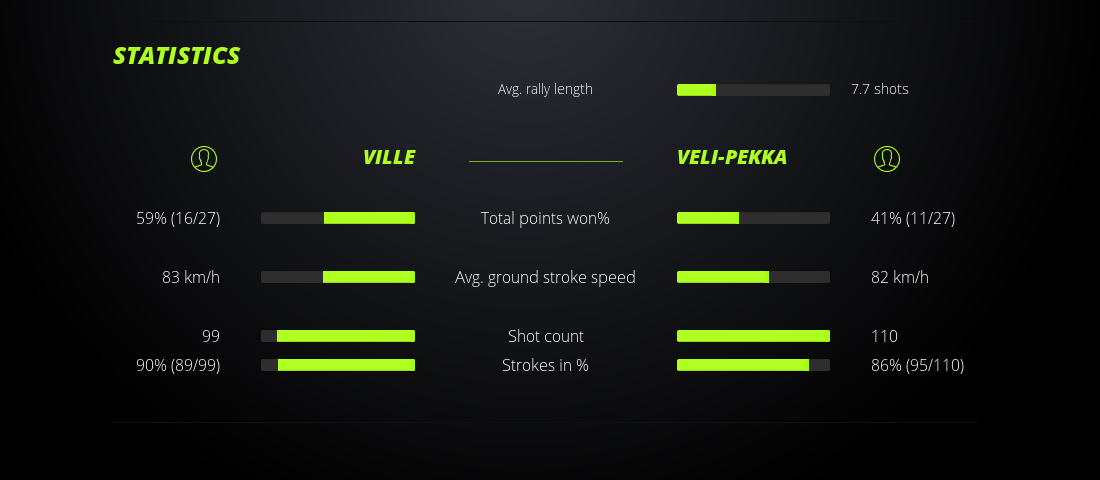
Task: Click the average rally length bar
Action: (753, 90)
